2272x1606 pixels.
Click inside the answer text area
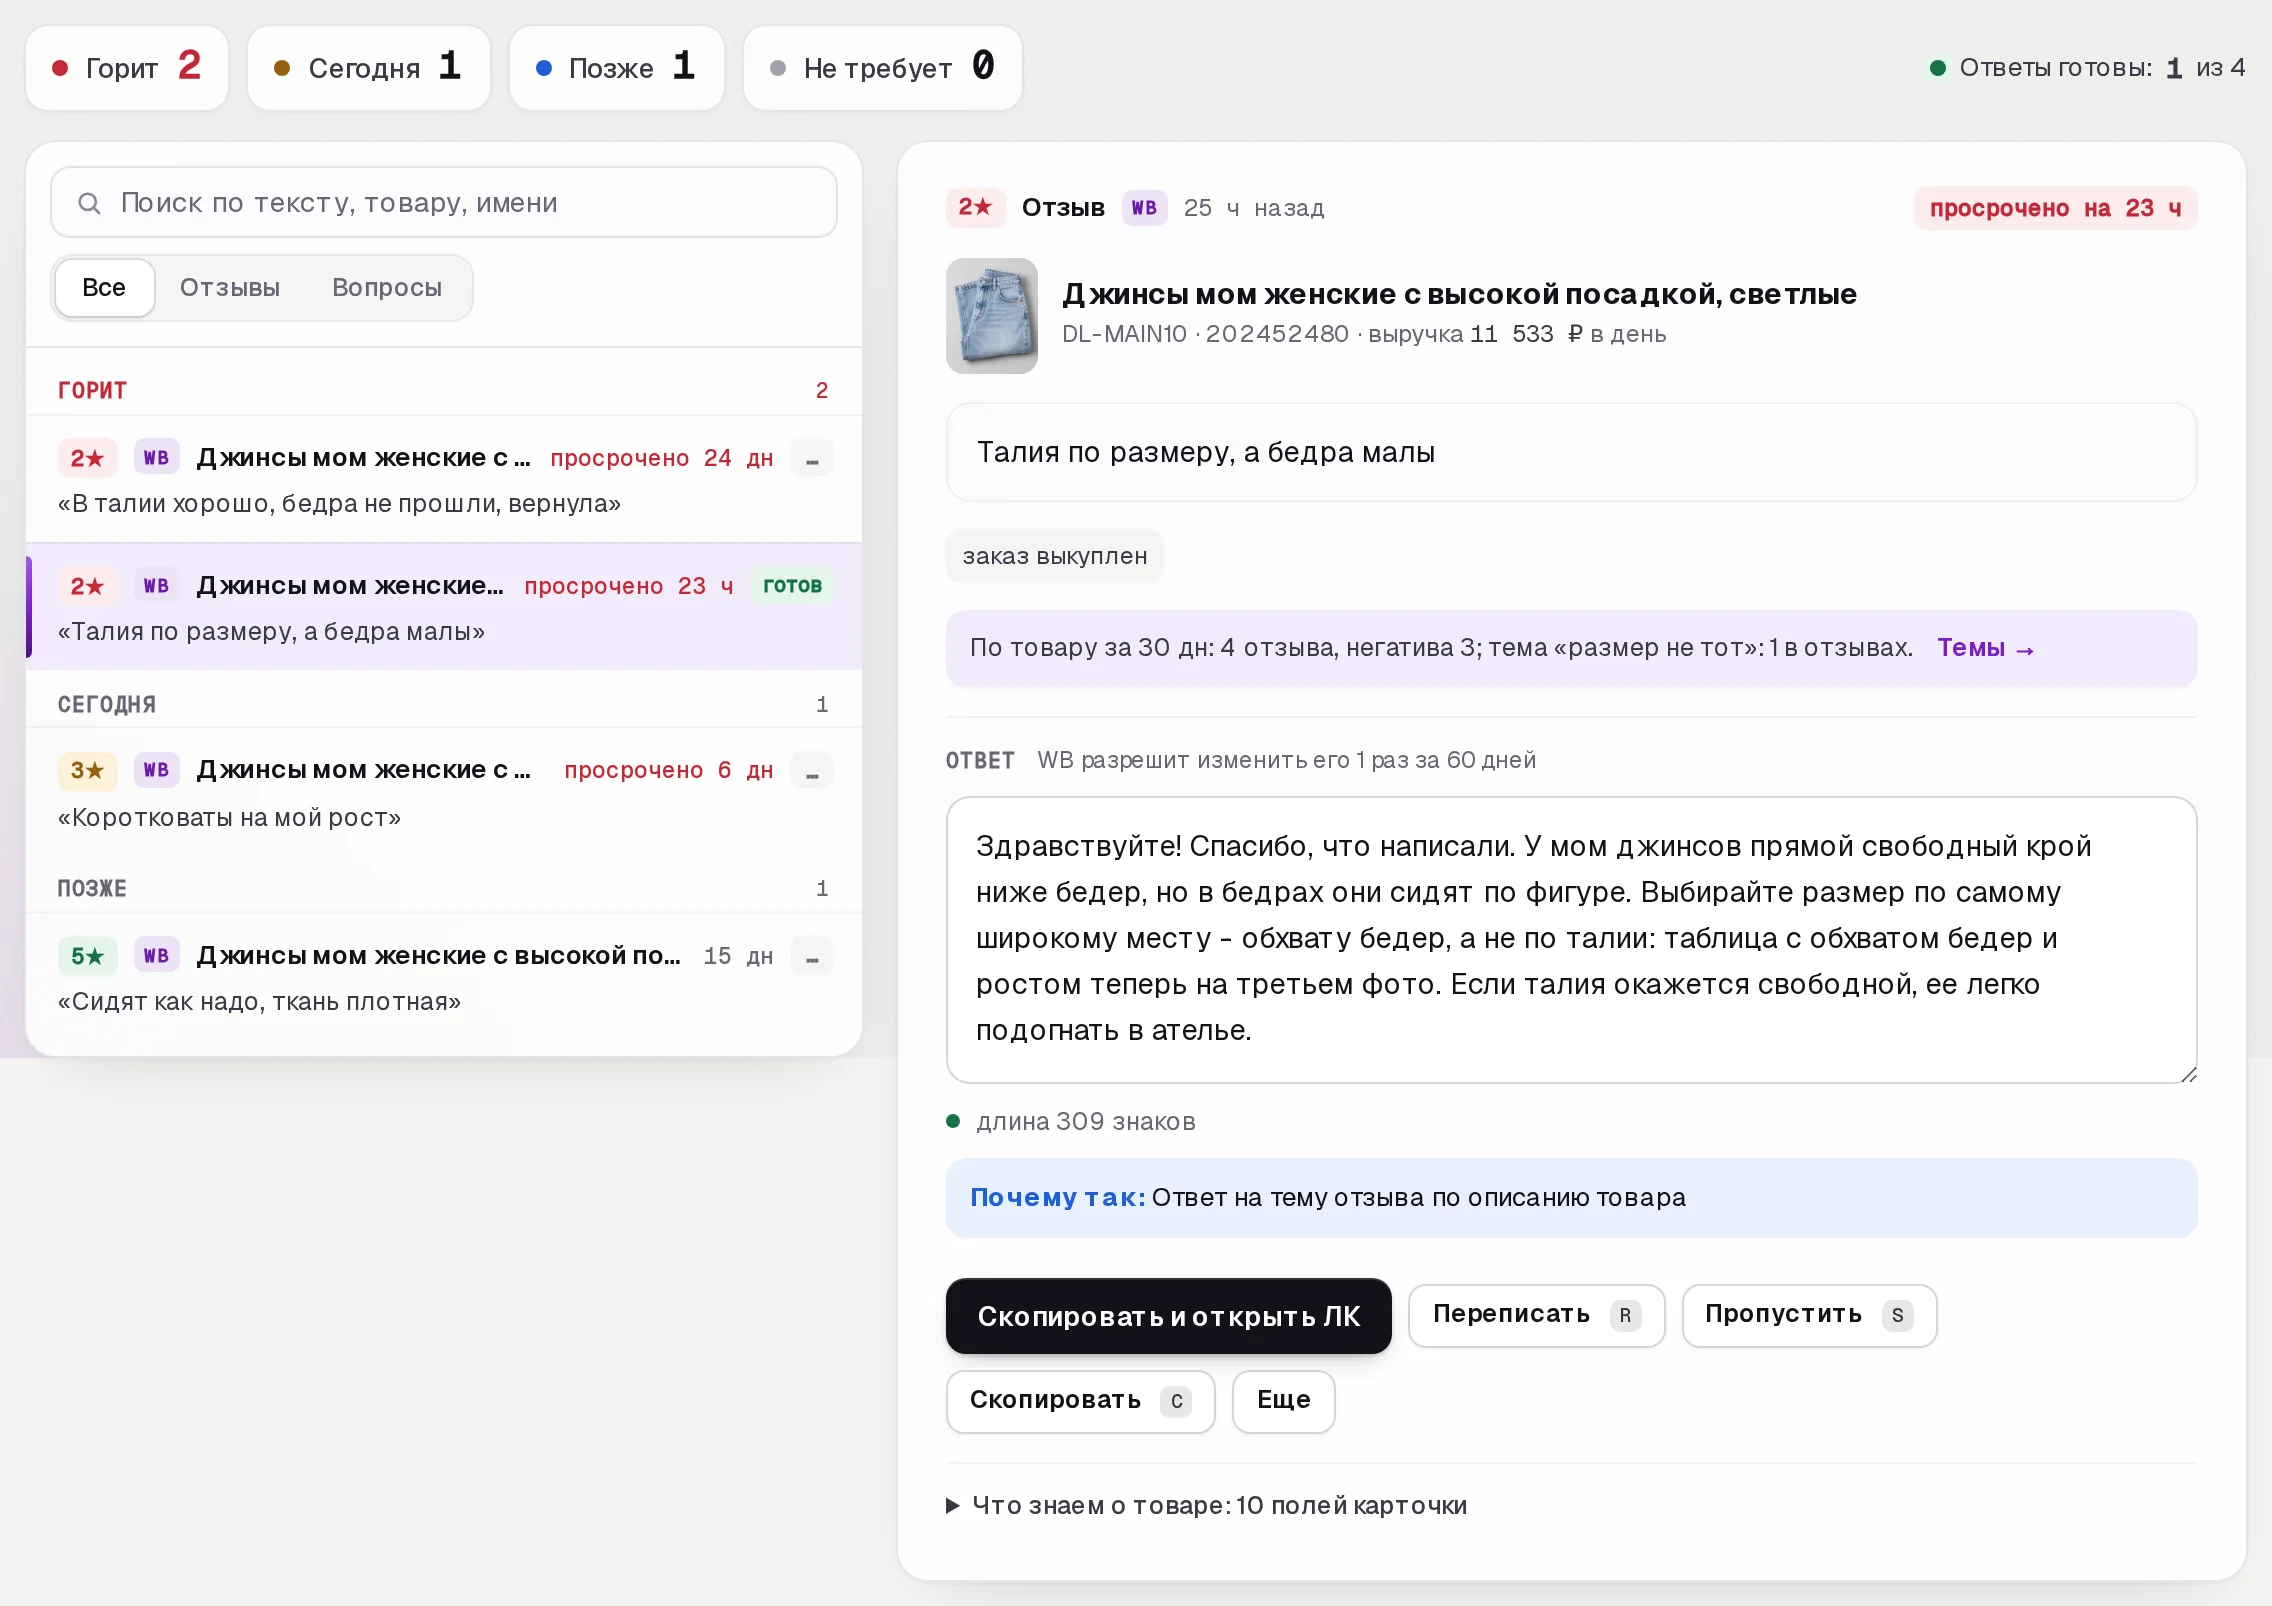(x=1571, y=940)
